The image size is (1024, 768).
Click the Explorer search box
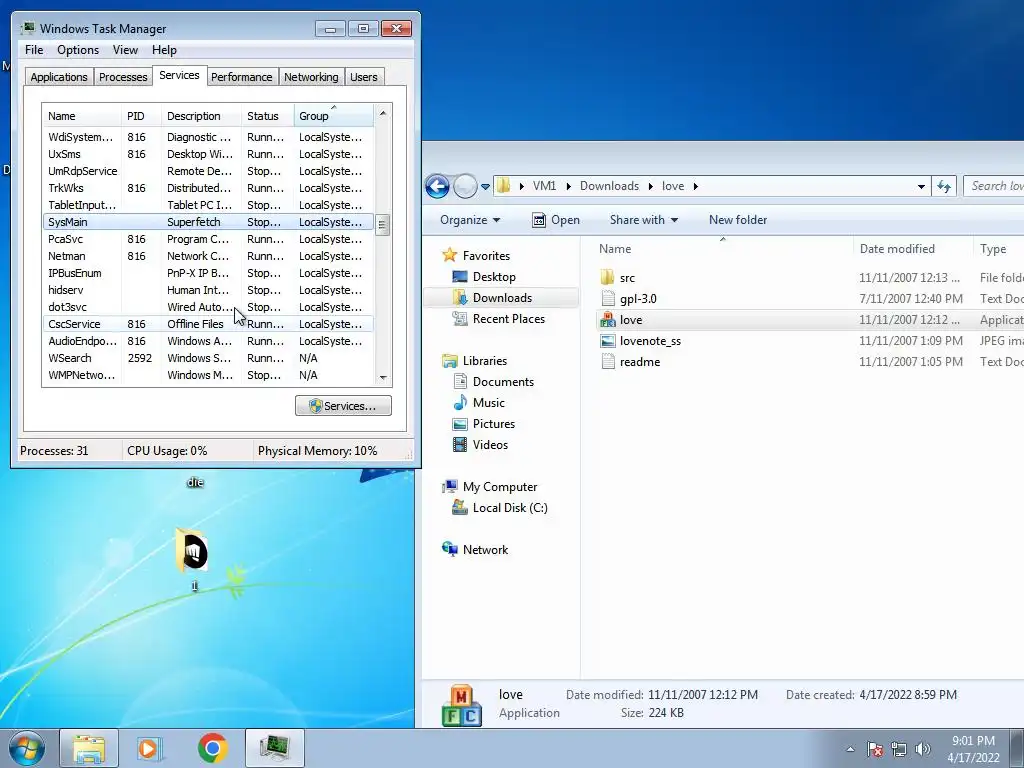(x=995, y=186)
